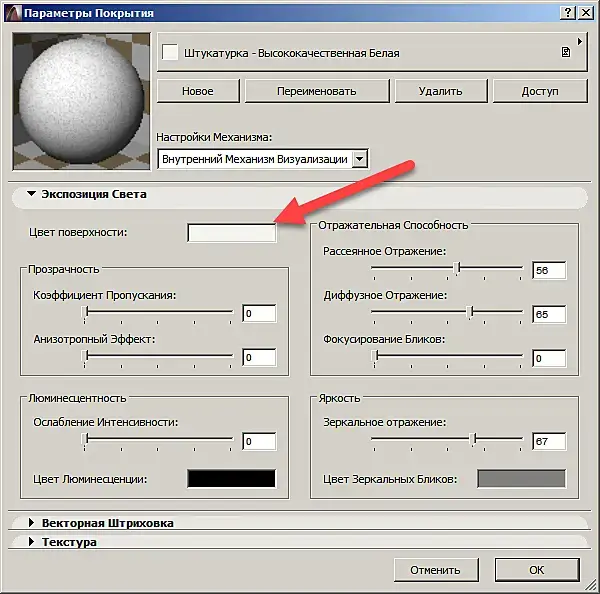The height and width of the screenshot is (594, 600).
Task: Open the gray Цвет Зеркальных Бликов swatch
Action: click(522, 478)
